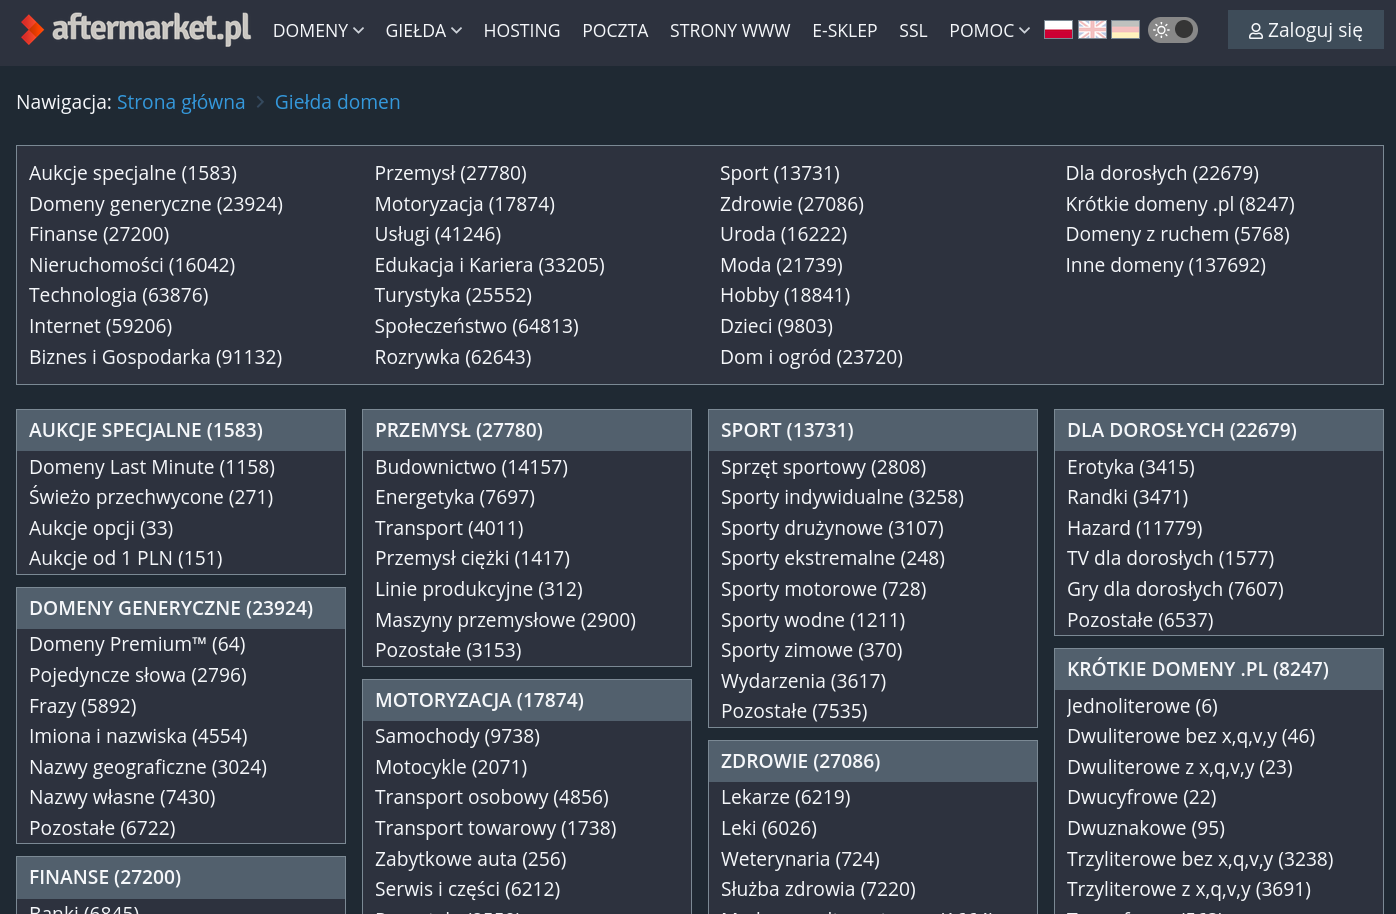Expand the POMOC dropdown menu
Image resolution: width=1396 pixels, height=914 pixels.
click(x=989, y=31)
